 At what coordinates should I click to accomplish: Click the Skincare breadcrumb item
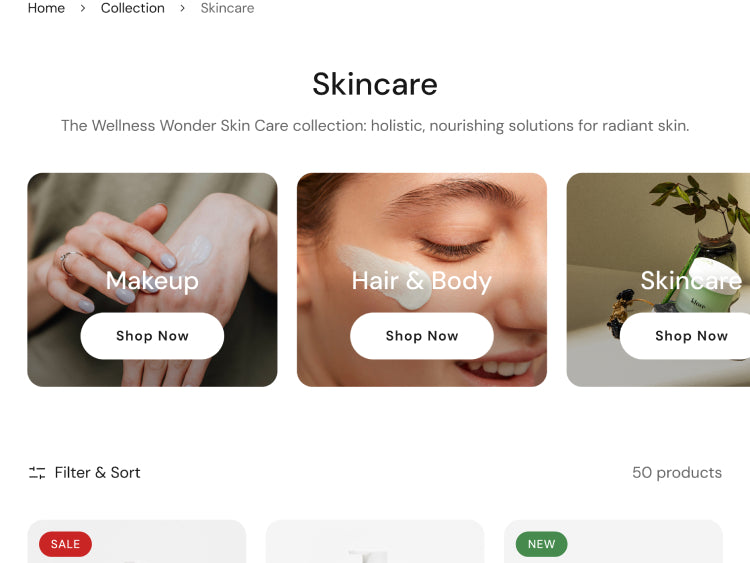pos(227,8)
